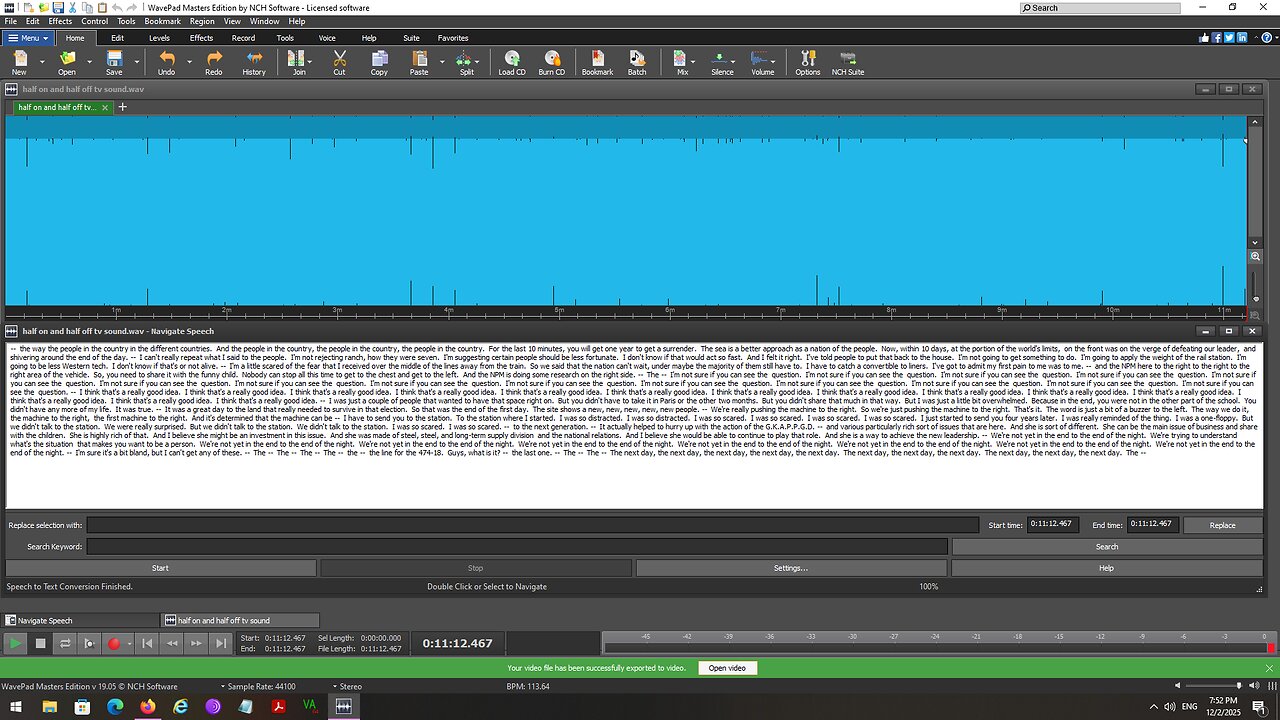Click the help question mark icon

coord(1267,38)
